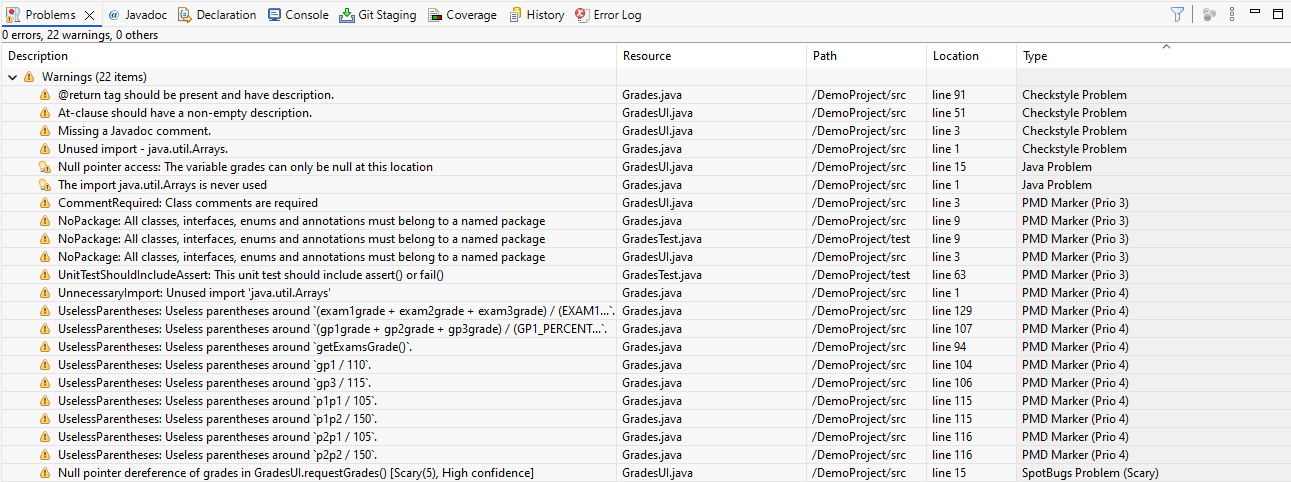This screenshot has height=482, width=1291.
Task: Sort by the Resource column header
Action: point(646,56)
